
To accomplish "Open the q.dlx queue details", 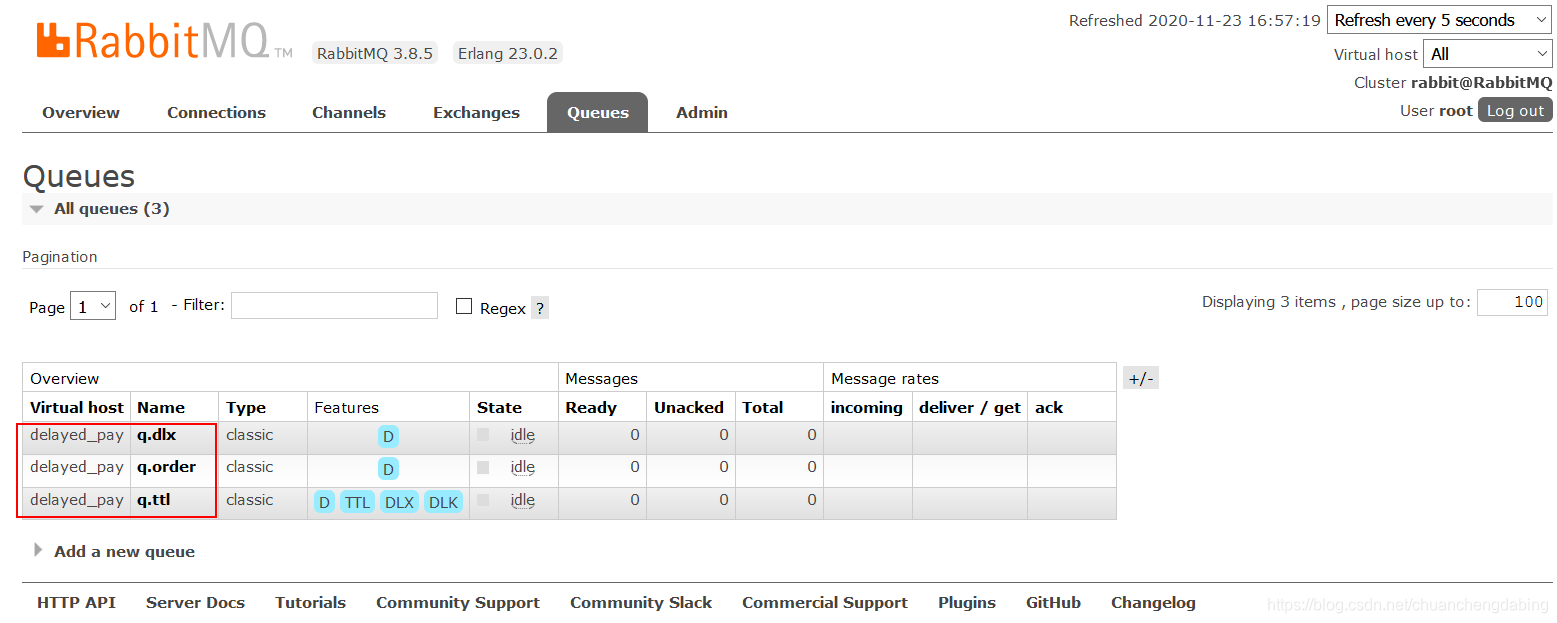I will (156, 435).
